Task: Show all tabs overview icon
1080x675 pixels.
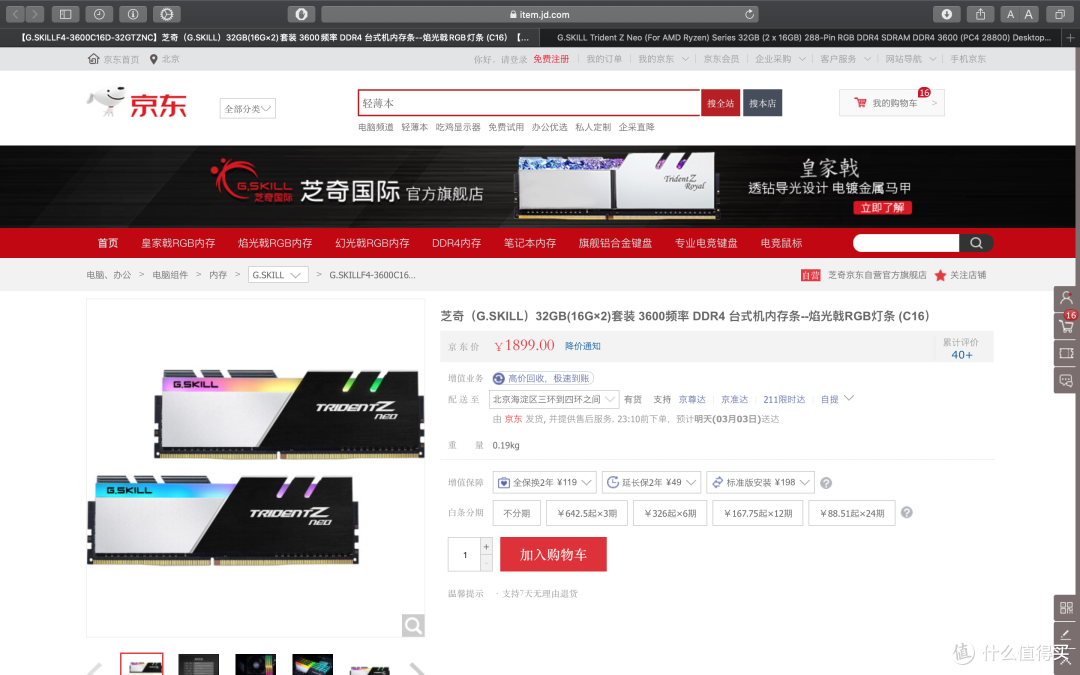Action: 1060,14
